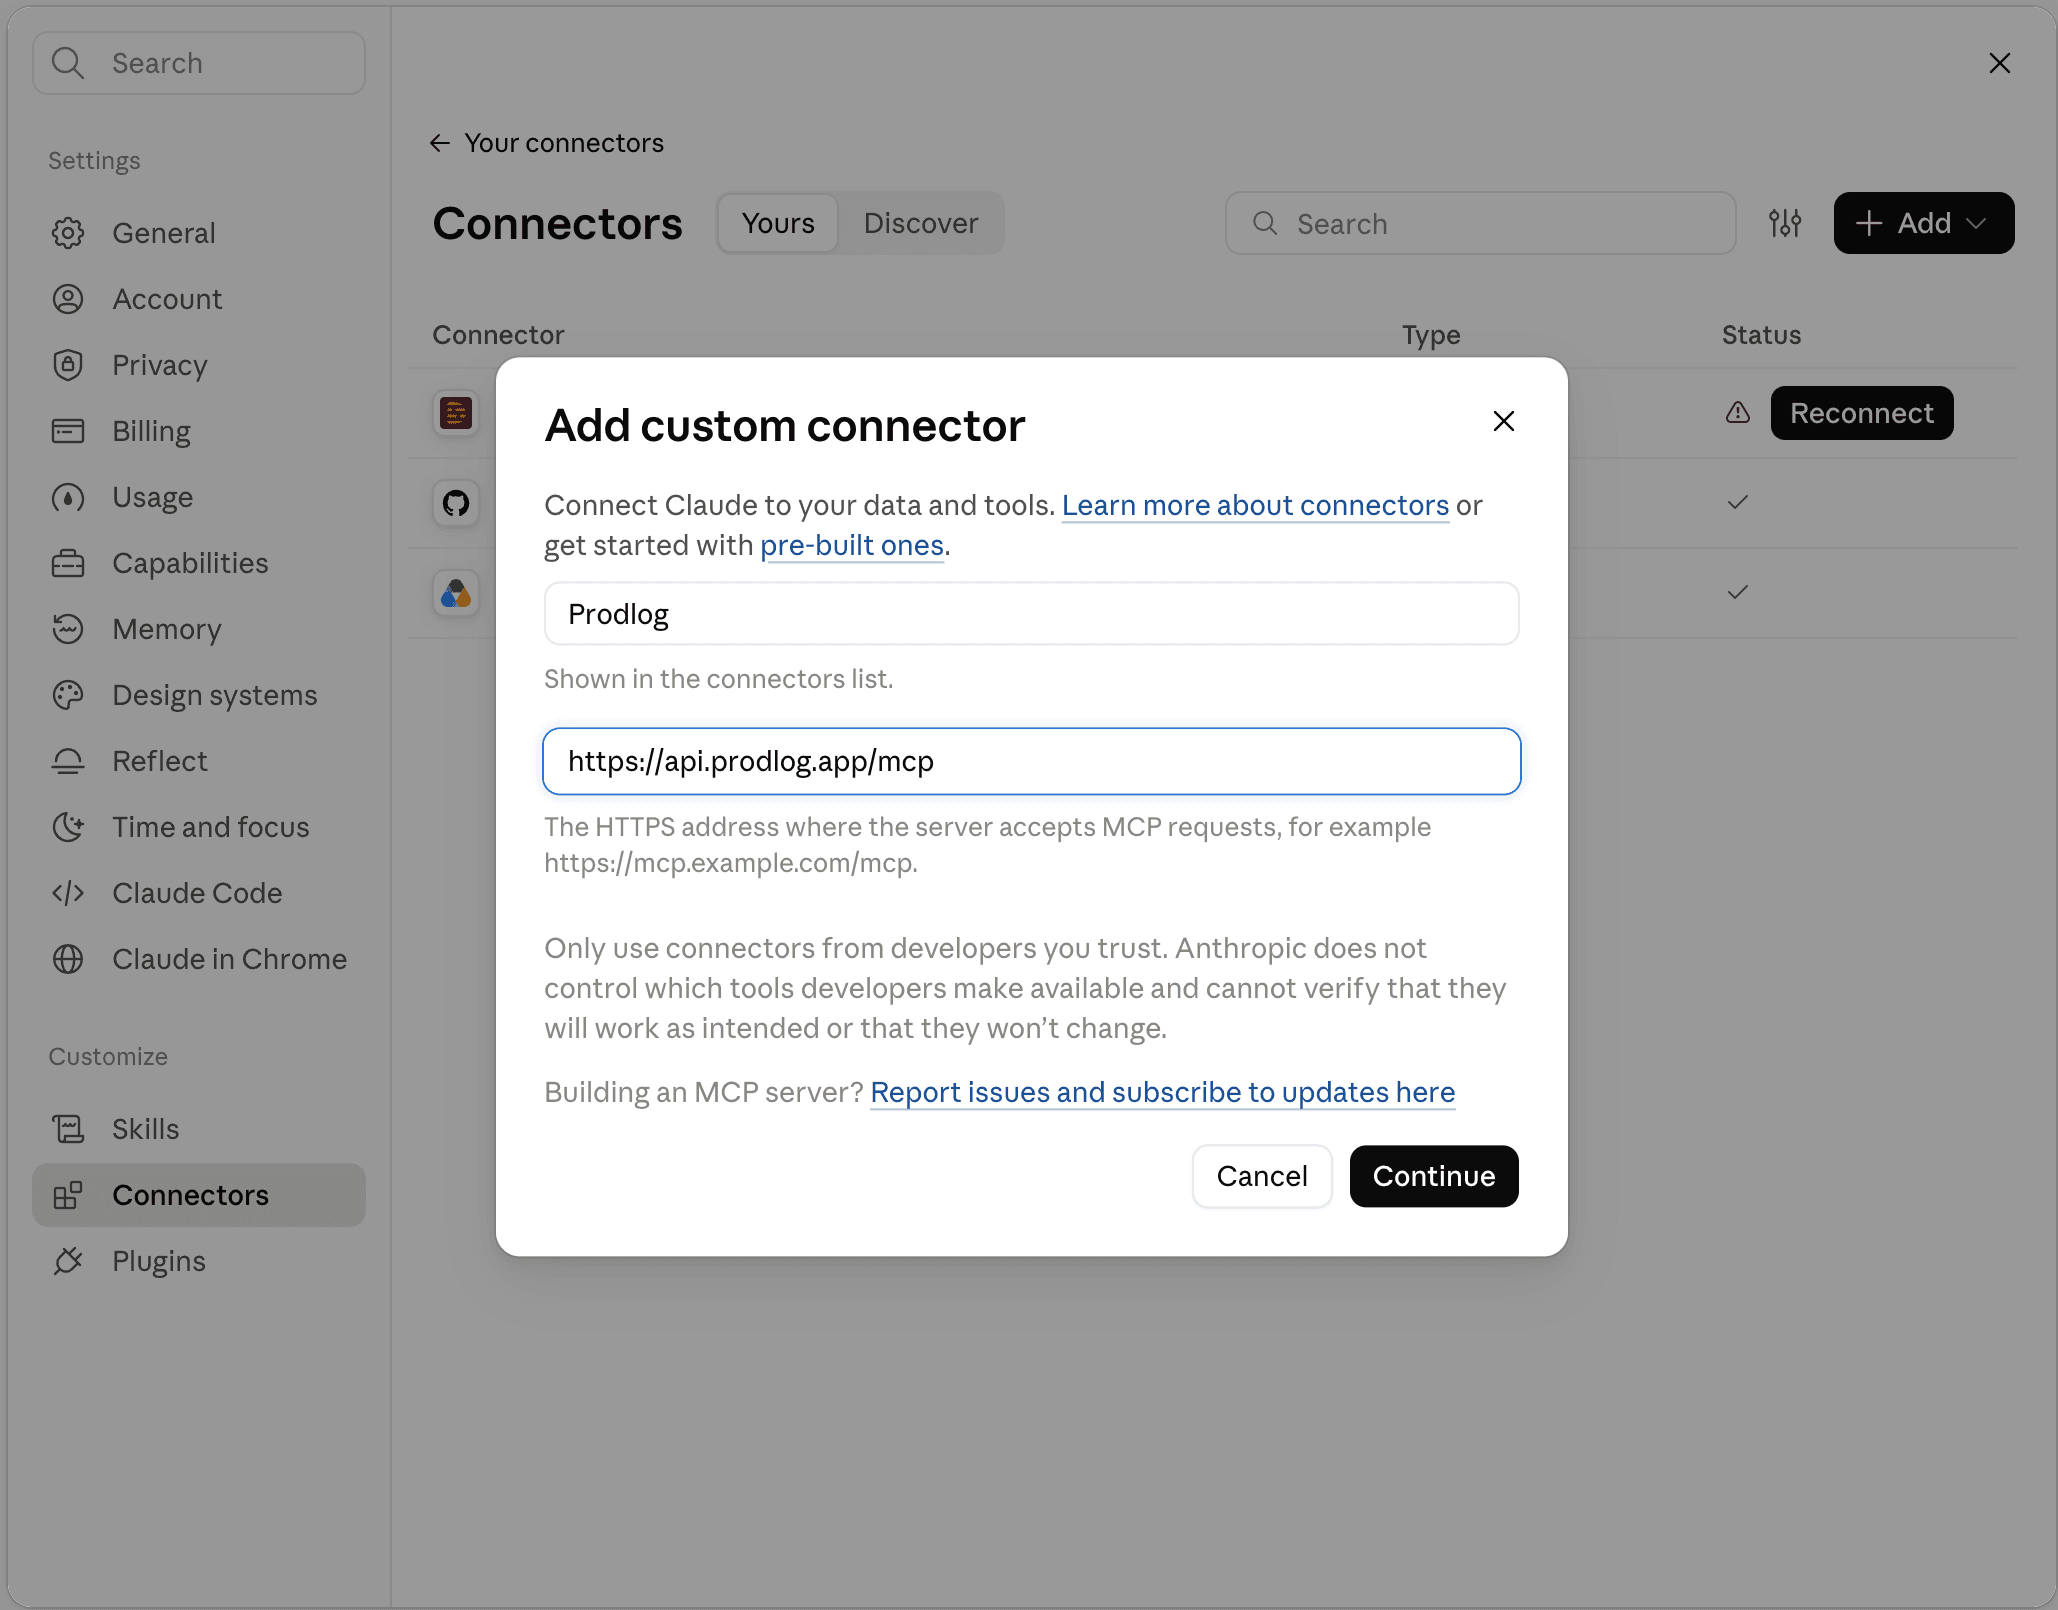This screenshot has width=2058, height=1610.
Task: Click the third connector's multicolor icon
Action: [456, 593]
